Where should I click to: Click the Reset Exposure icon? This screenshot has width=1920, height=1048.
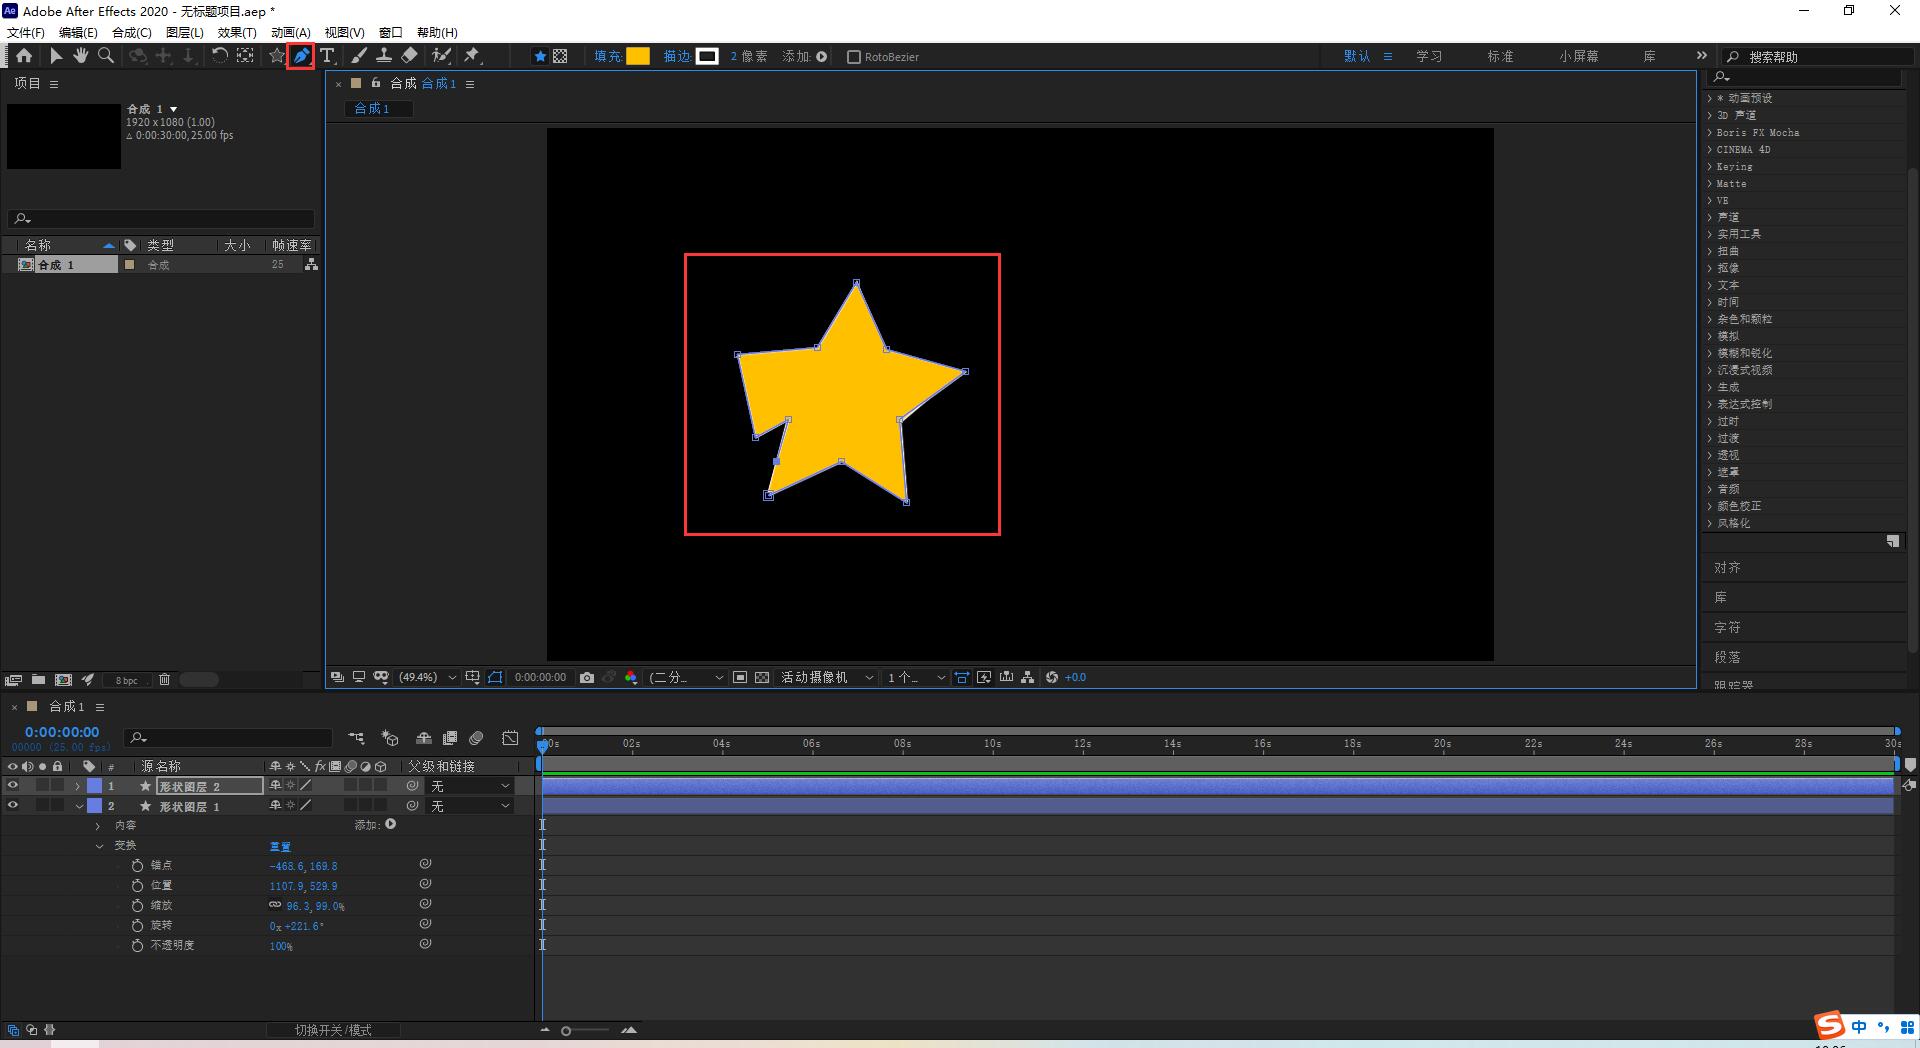click(1052, 677)
